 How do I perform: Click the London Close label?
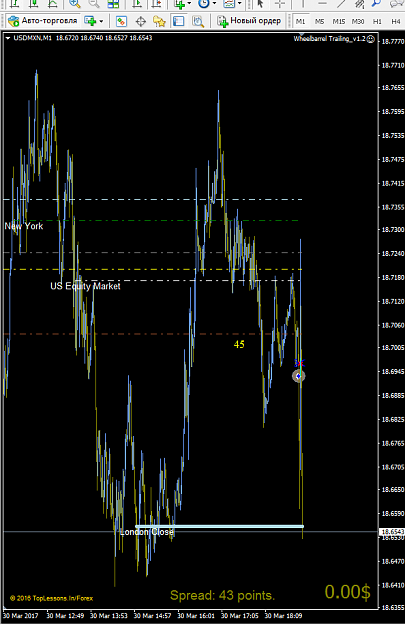point(147,532)
